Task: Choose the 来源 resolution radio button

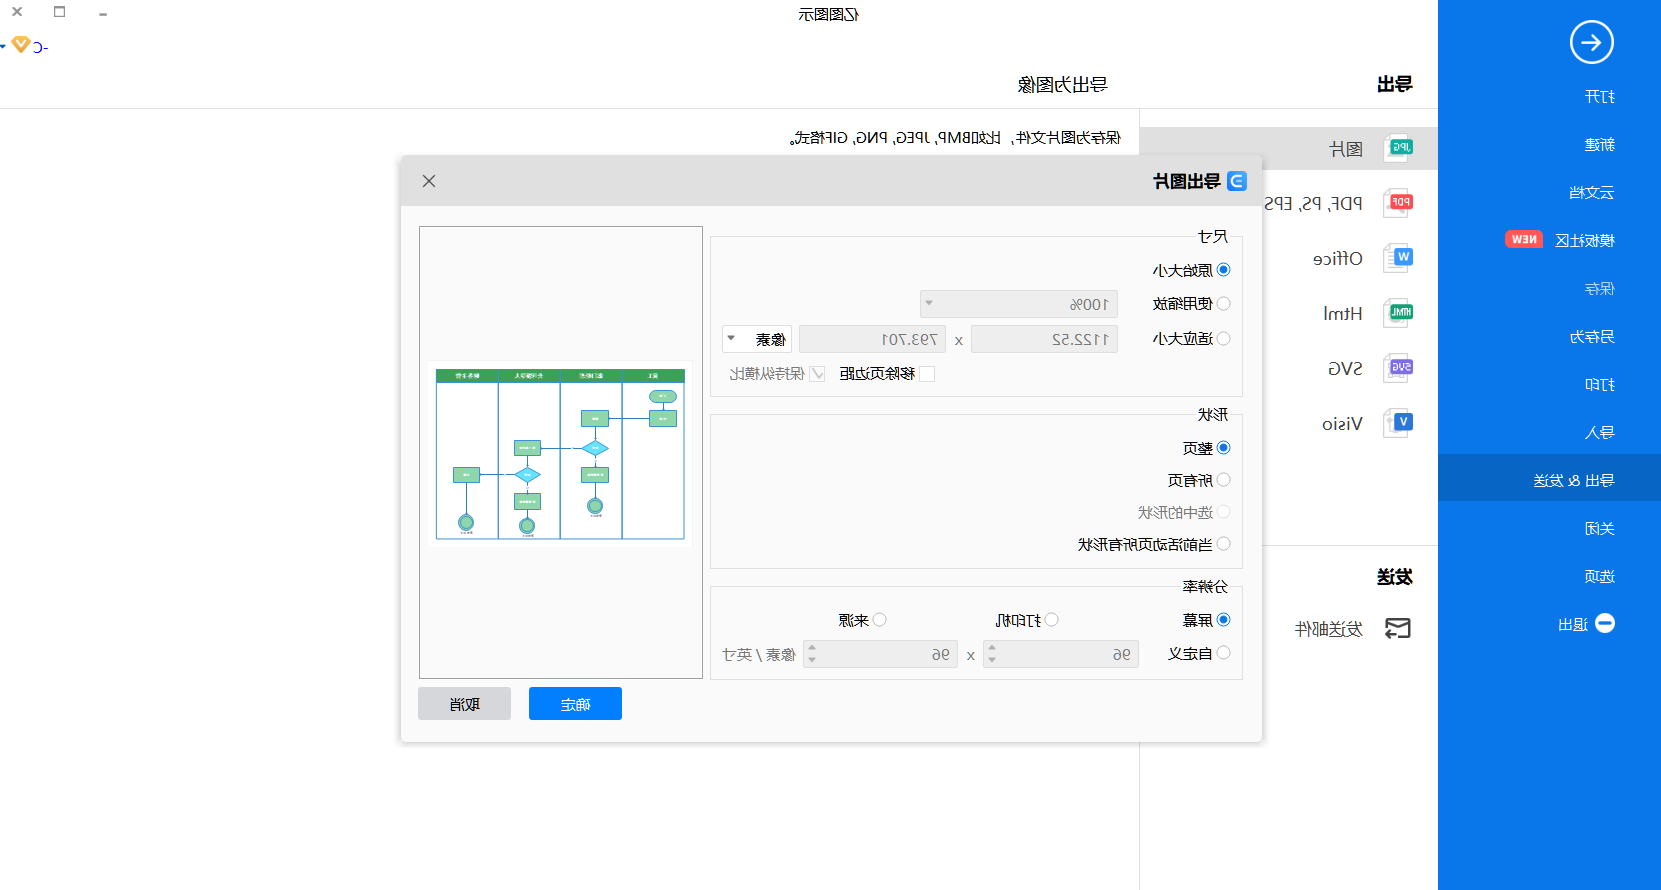Action: [x=880, y=620]
